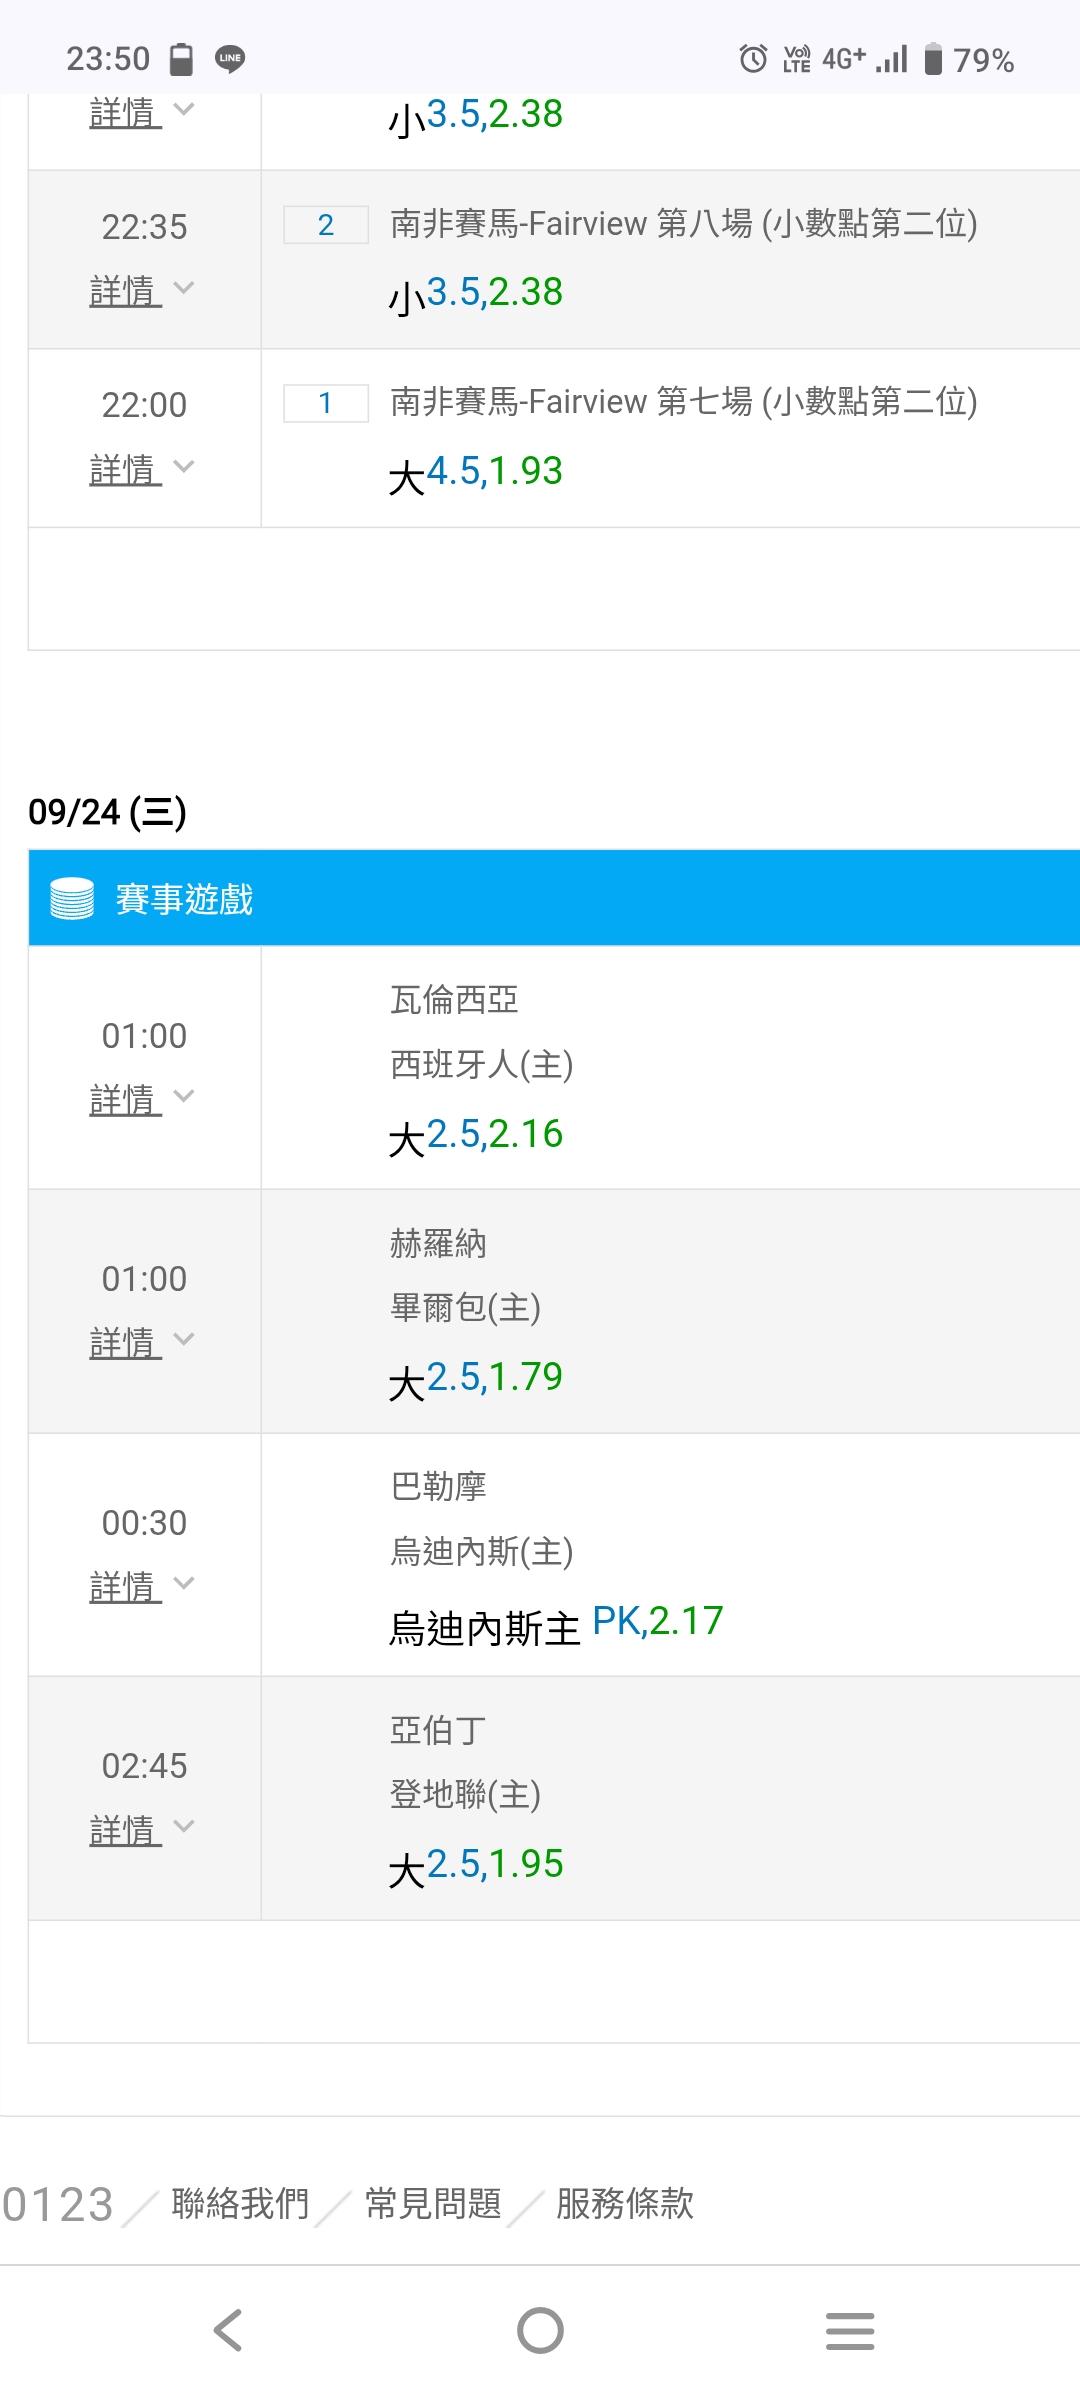Click the number 1 badge for Fairview 第七場
The width and height of the screenshot is (1080, 2388).
[x=326, y=403]
